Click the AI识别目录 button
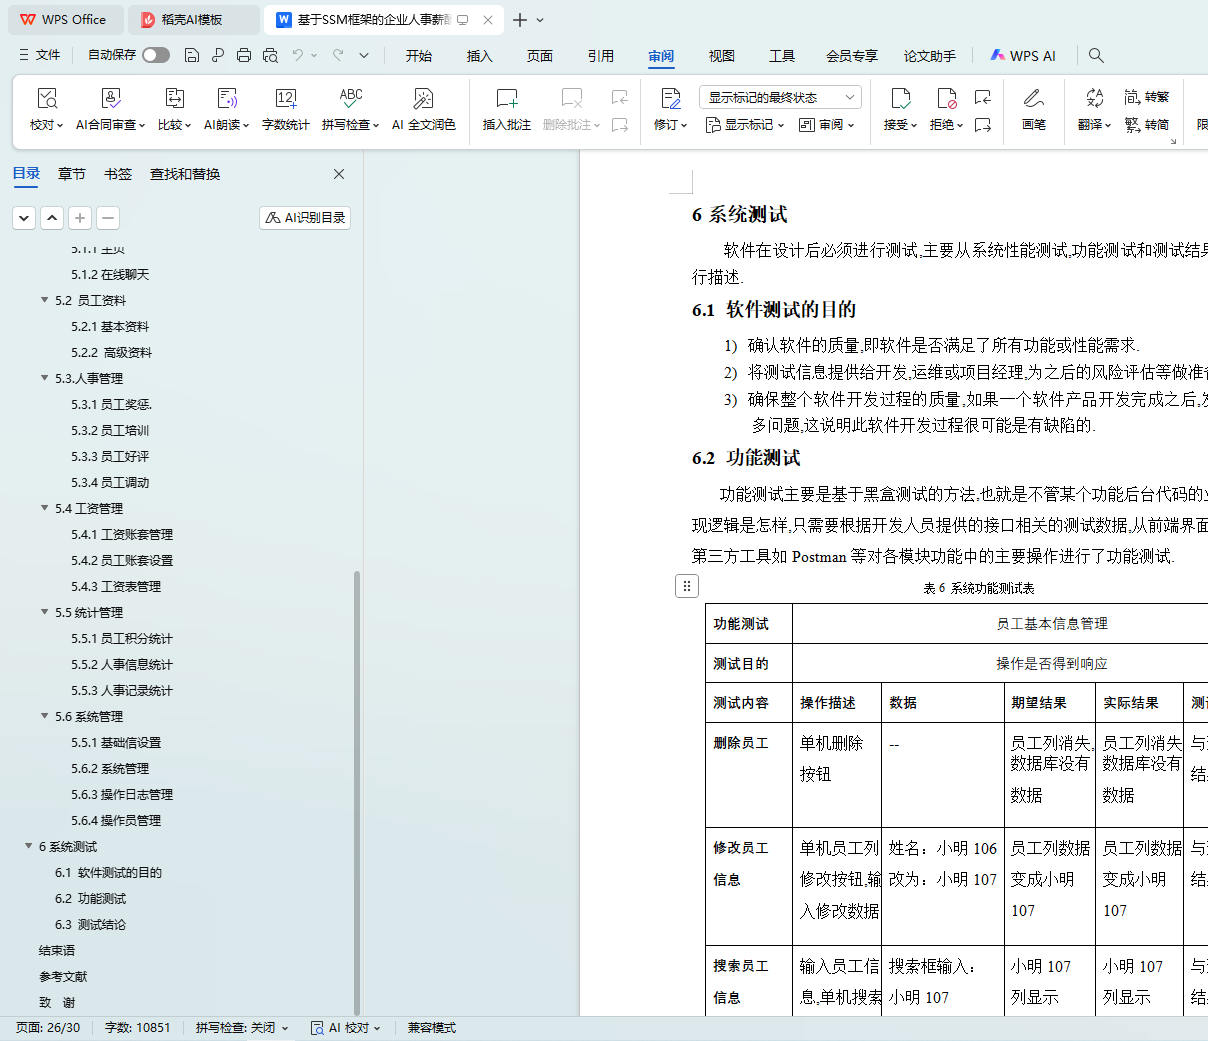 point(305,217)
